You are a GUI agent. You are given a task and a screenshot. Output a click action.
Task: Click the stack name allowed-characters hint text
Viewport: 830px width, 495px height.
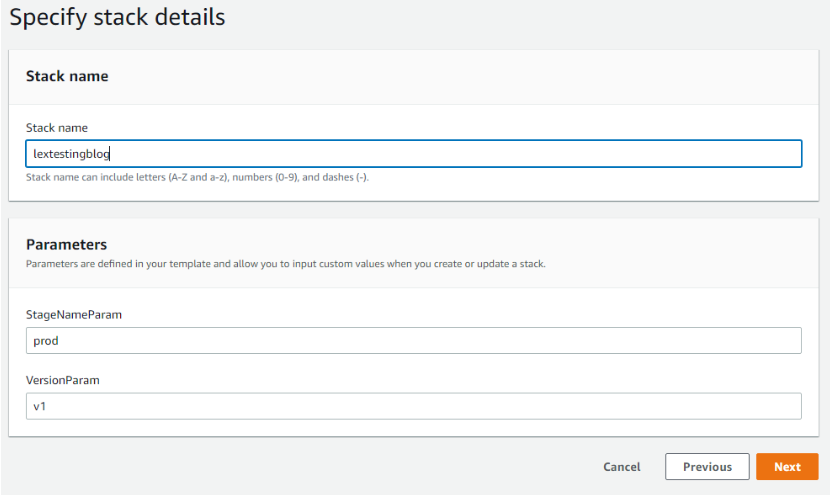[x=197, y=177]
